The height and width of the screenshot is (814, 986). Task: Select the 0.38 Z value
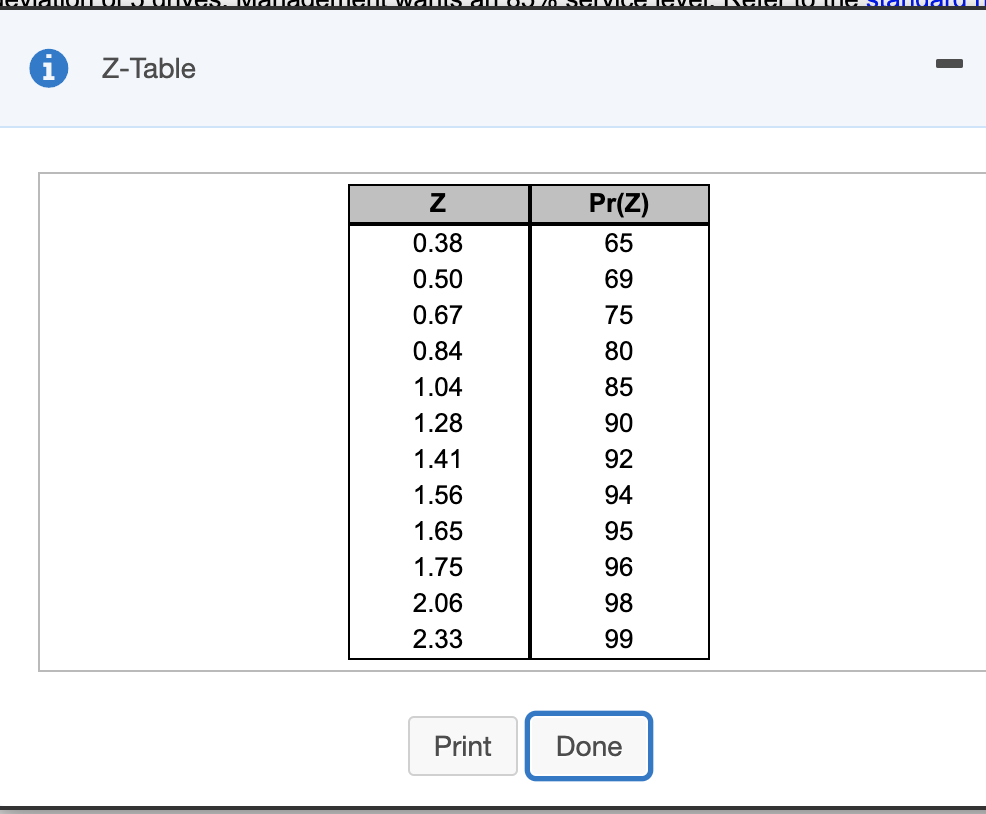438,243
